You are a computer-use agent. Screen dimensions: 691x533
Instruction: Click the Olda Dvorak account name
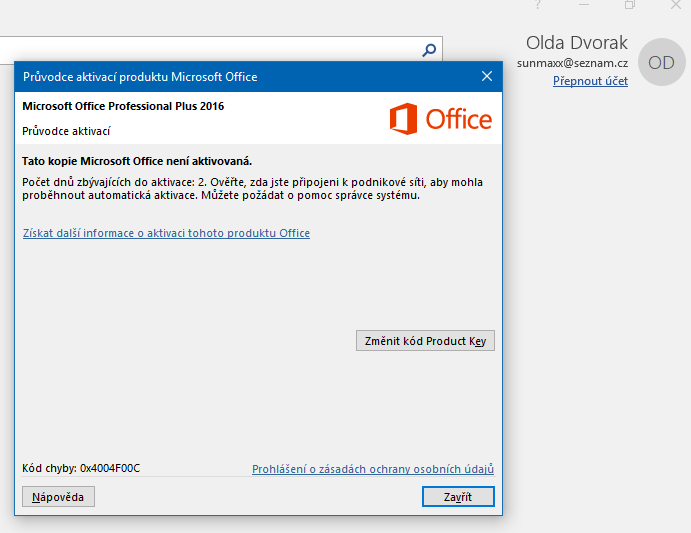click(576, 43)
